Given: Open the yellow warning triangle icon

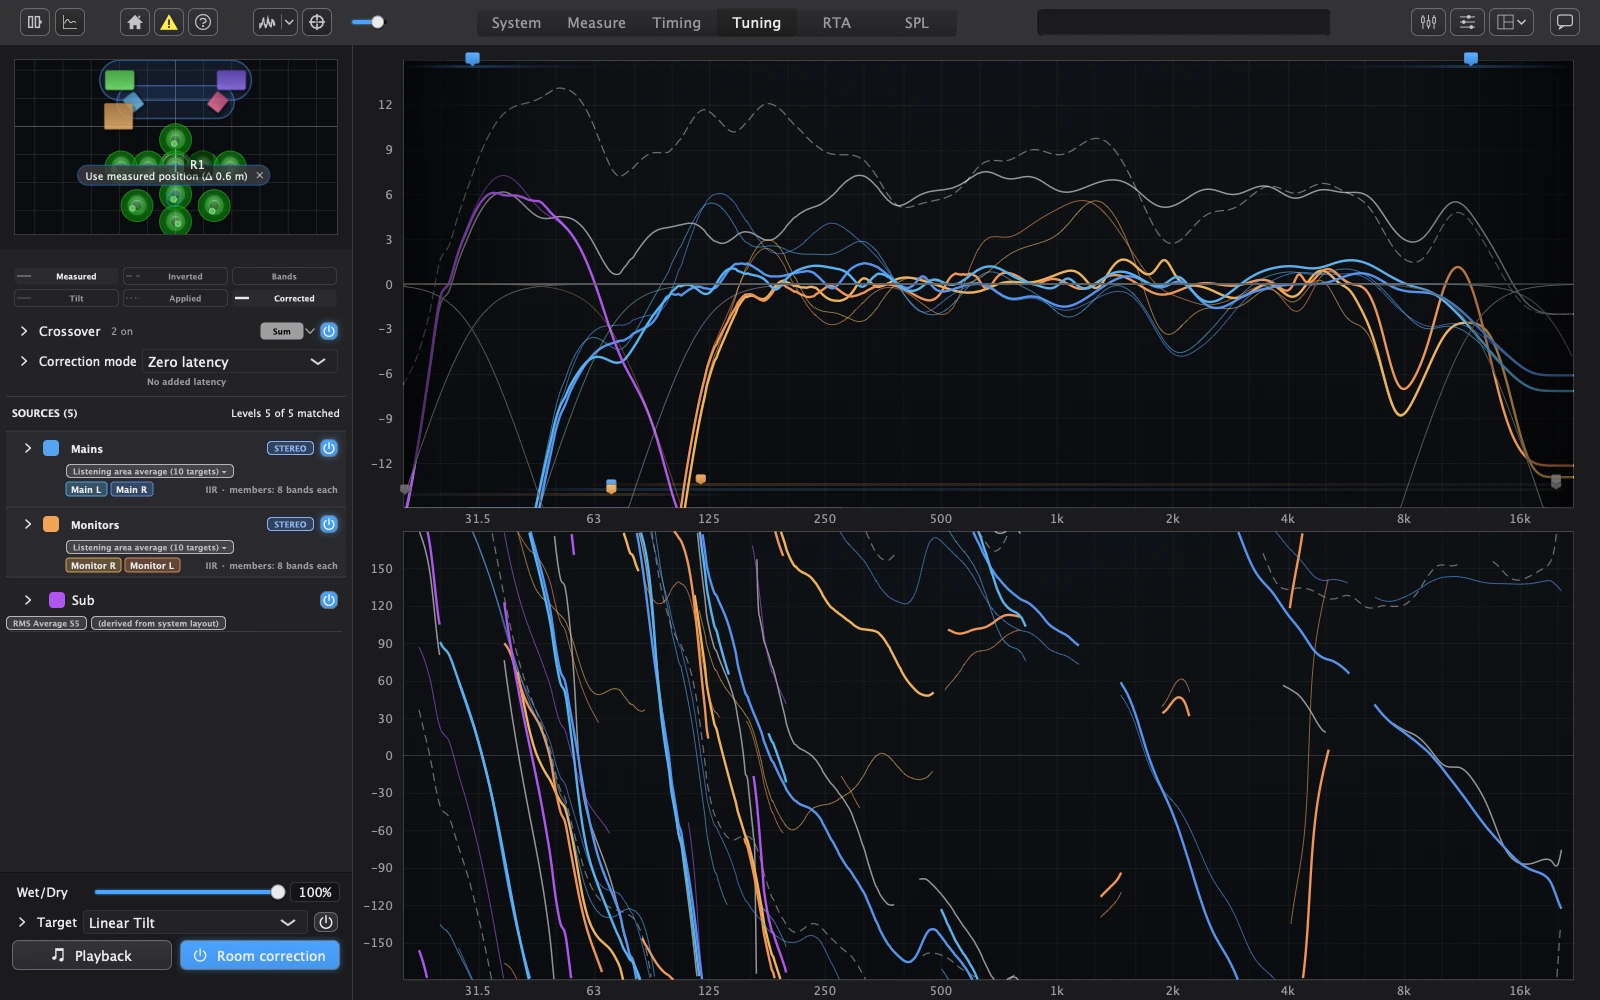Looking at the screenshot, I should (169, 22).
